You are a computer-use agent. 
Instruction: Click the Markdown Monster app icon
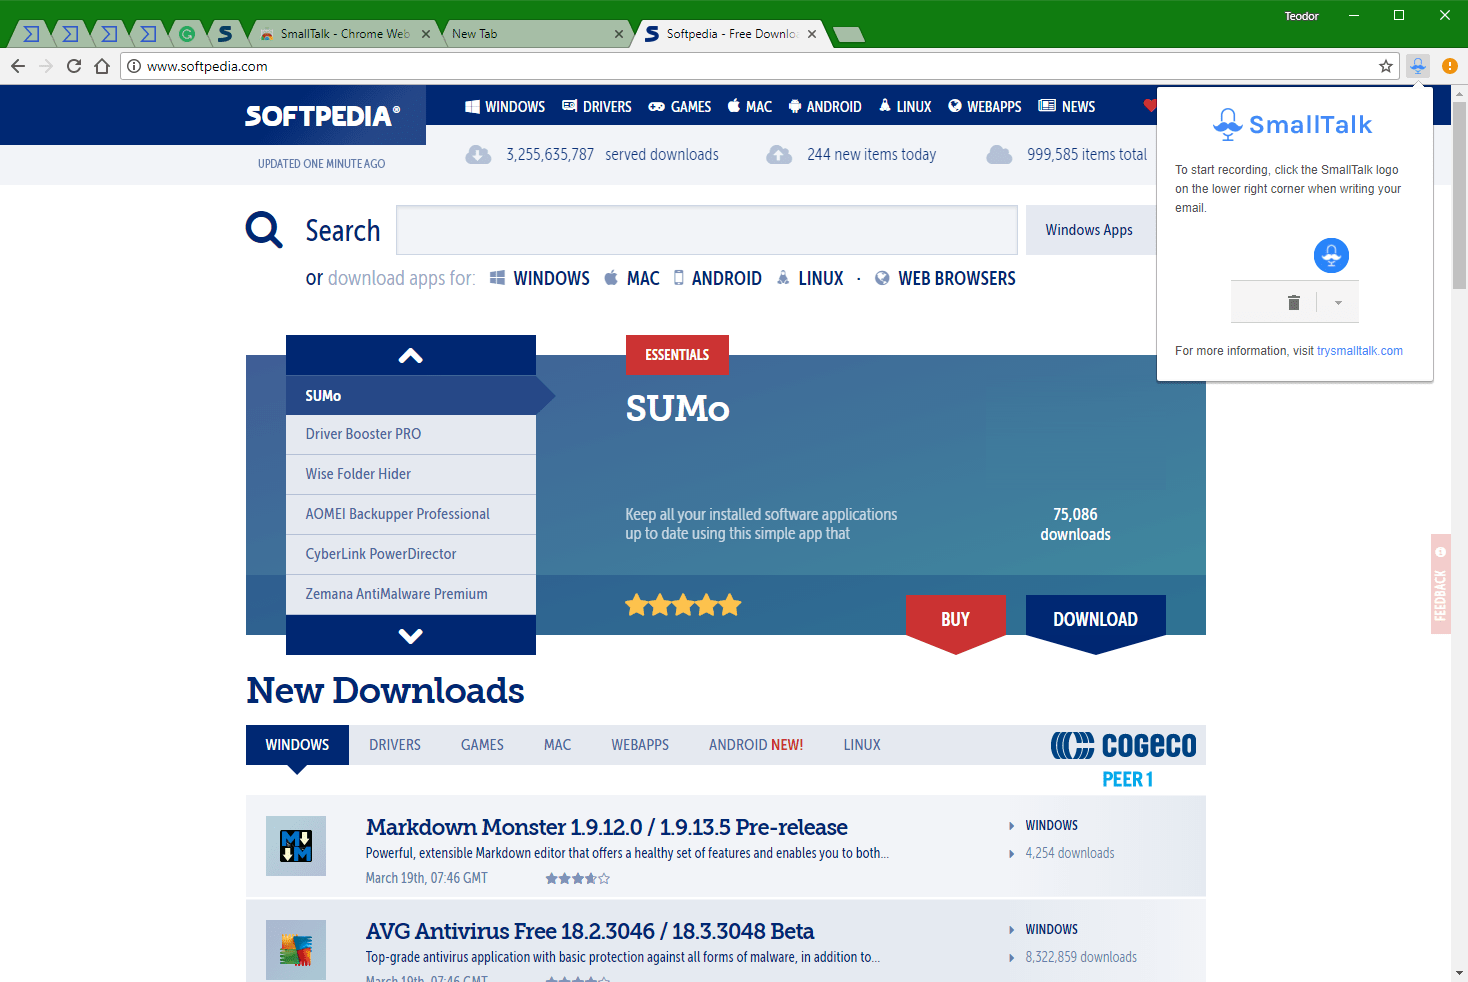(296, 846)
